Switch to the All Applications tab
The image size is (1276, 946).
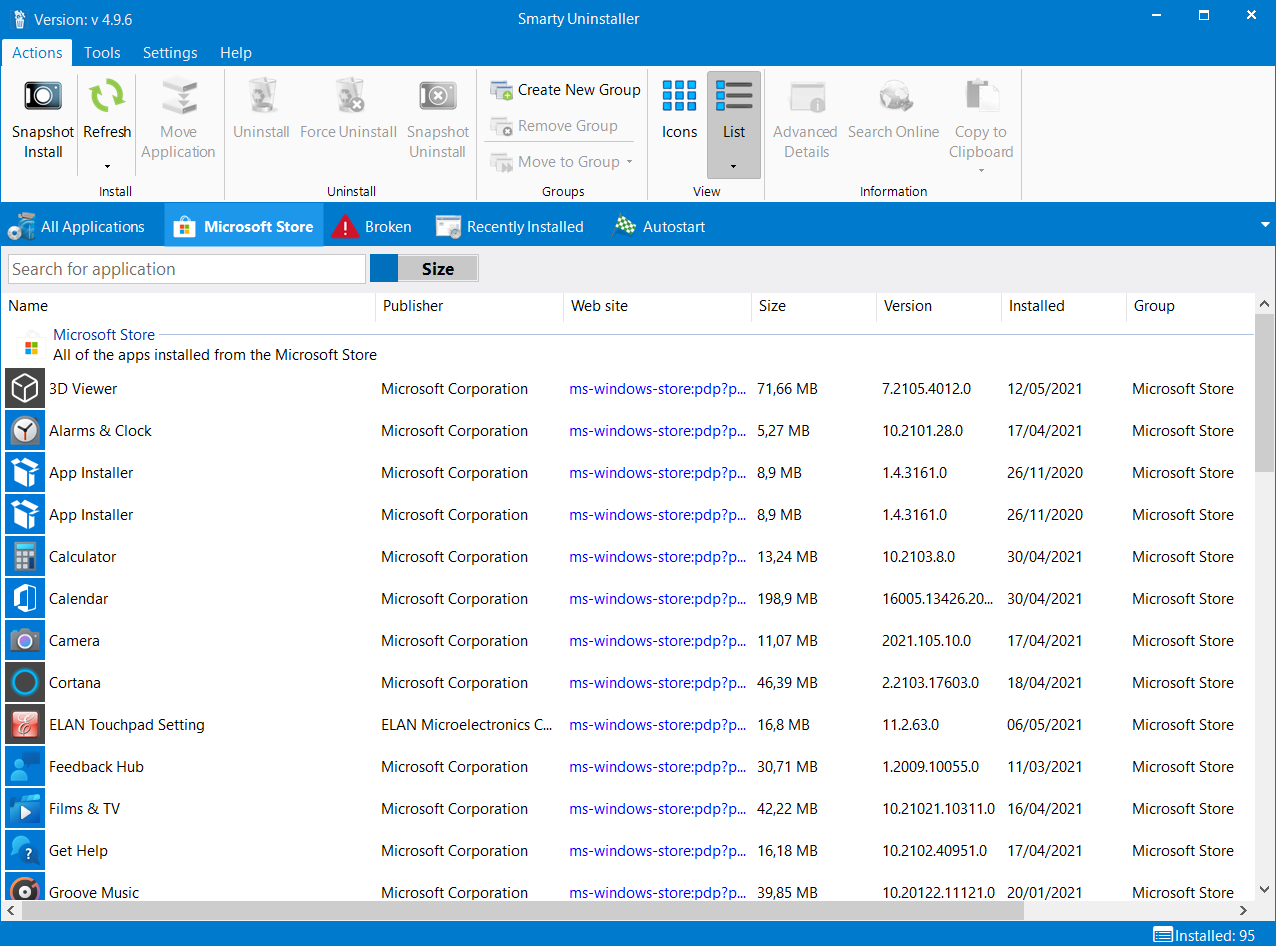click(x=77, y=227)
